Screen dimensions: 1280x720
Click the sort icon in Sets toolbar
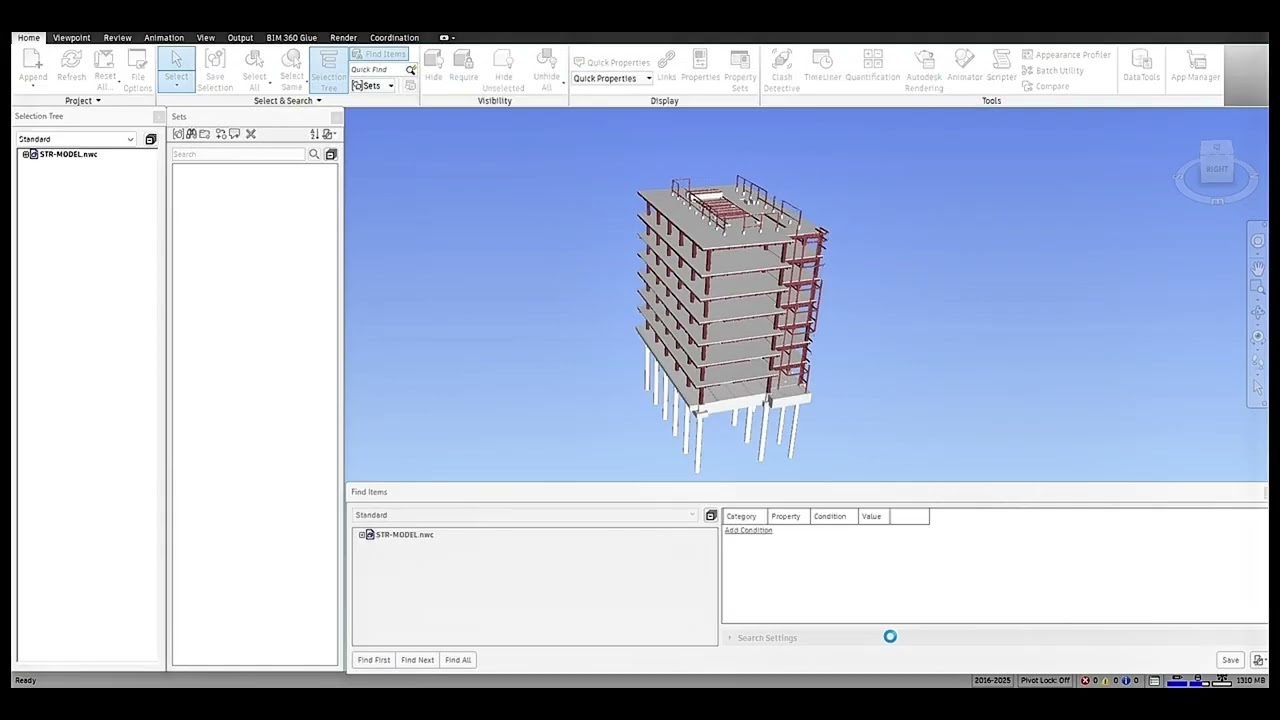click(x=314, y=134)
